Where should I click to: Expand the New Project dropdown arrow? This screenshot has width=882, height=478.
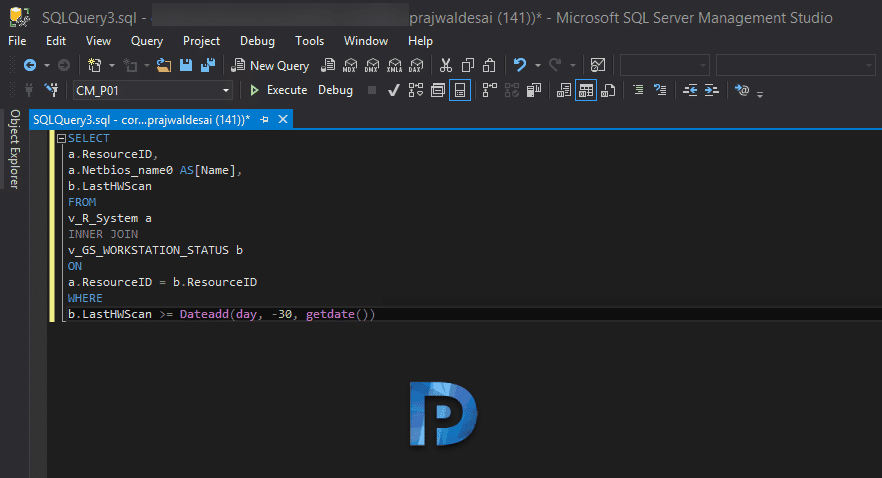(x=112, y=66)
